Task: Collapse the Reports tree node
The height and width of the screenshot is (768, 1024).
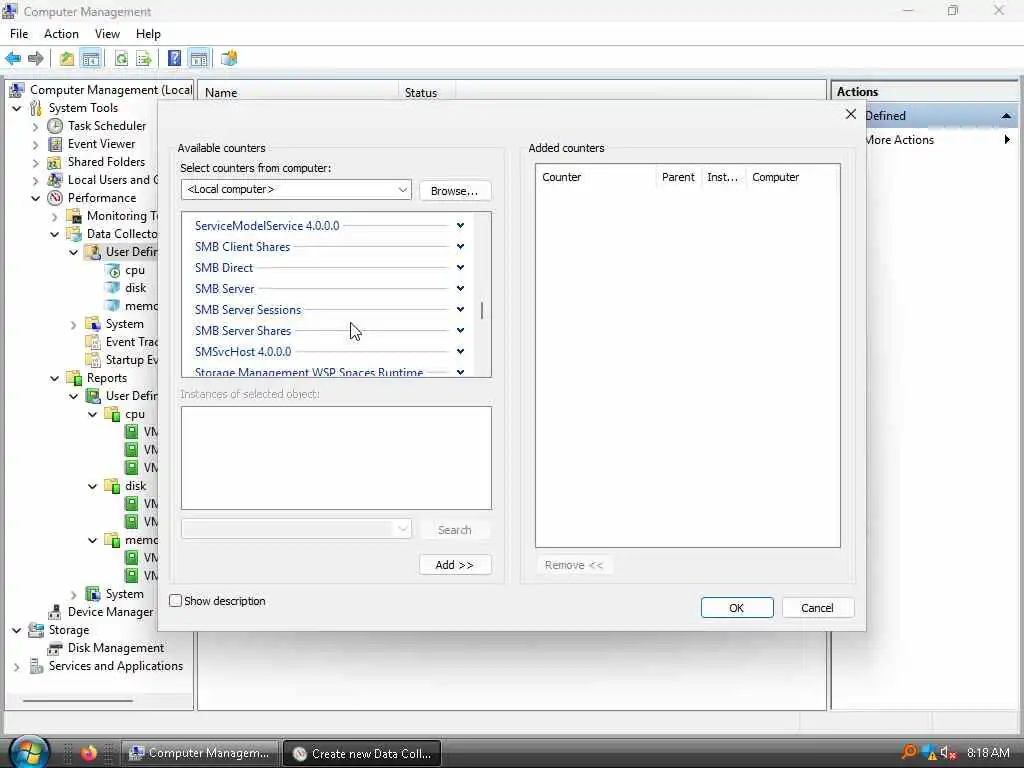Action: click(x=55, y=378)
